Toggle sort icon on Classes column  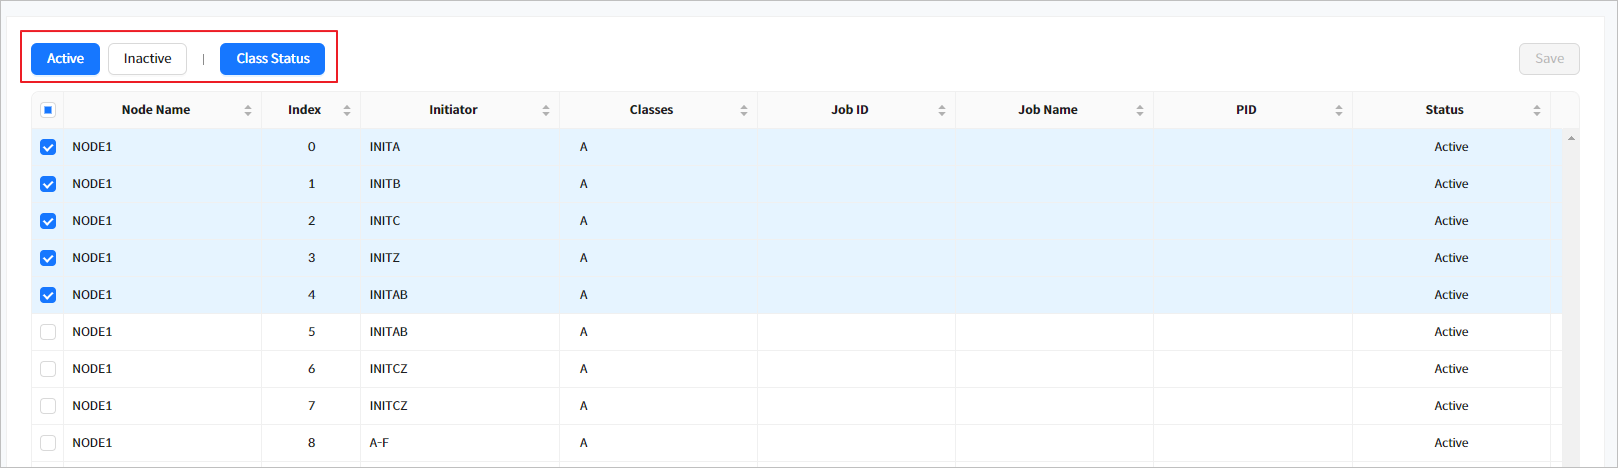click(744, 111)
